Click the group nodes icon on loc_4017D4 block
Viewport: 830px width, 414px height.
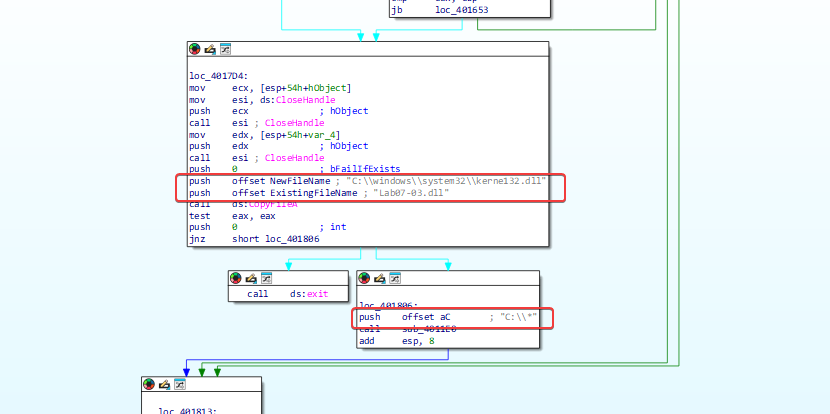pyautogui.click(x=225, y=49)
